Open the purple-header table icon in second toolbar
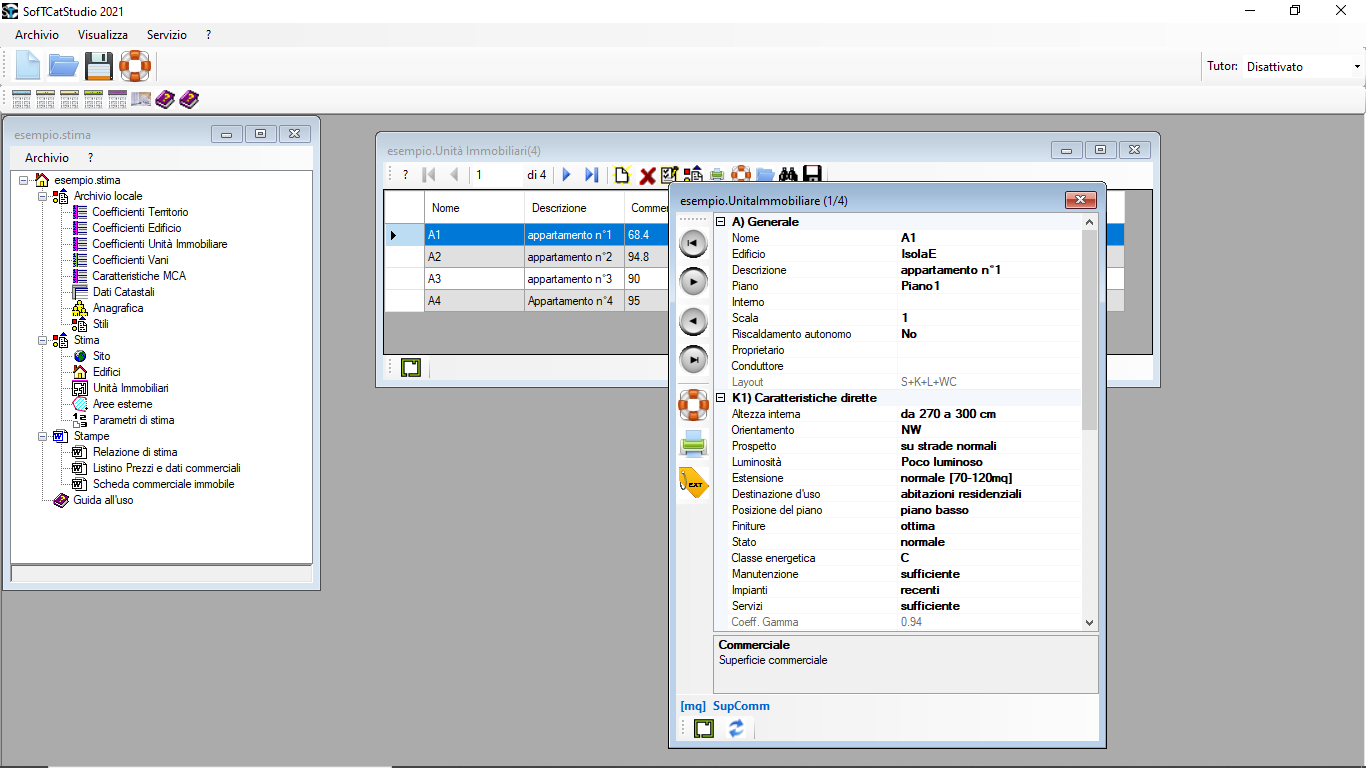 [117, 99]
